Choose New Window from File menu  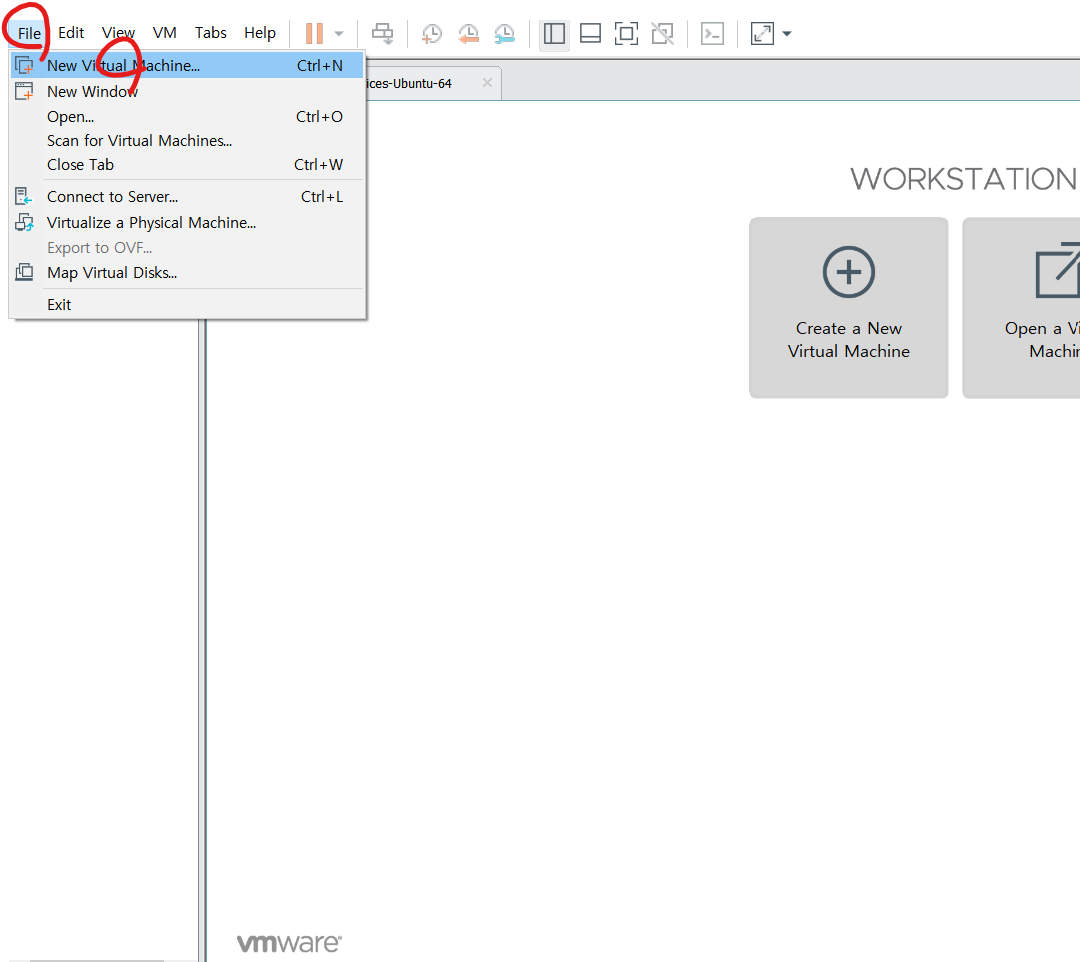(187, 92)
